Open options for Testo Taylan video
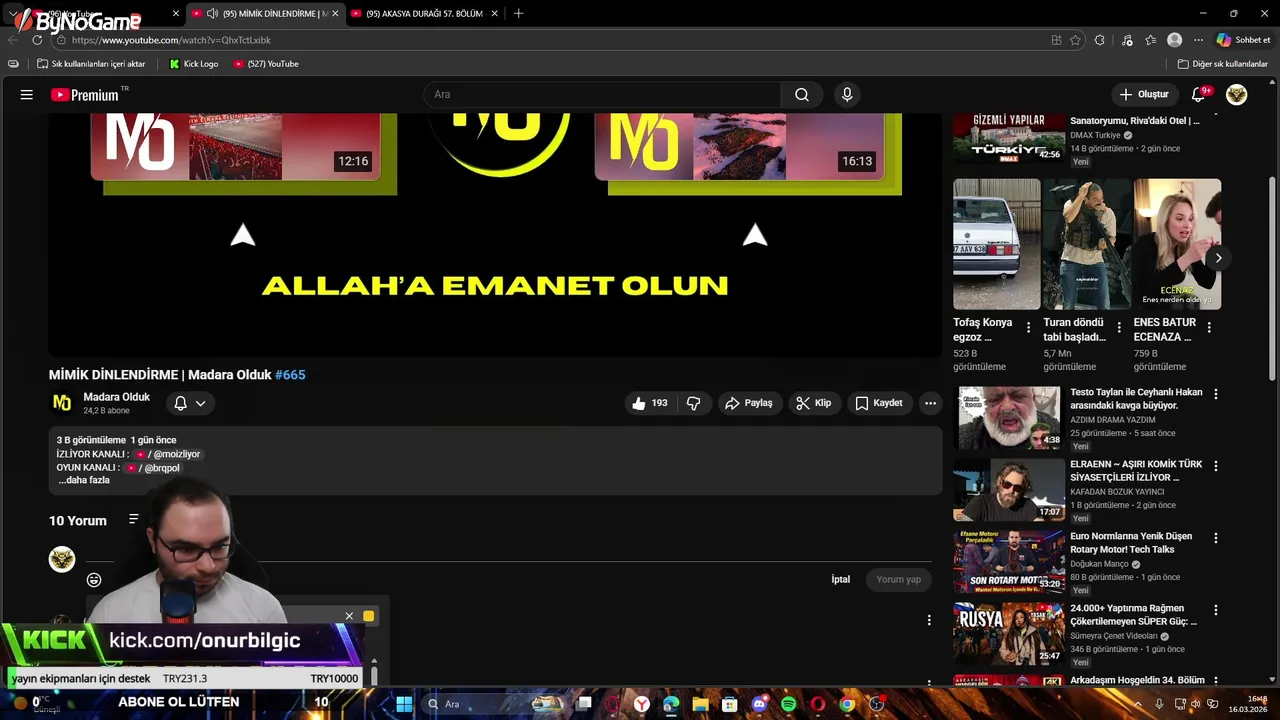Viewport: 1280px width, 720px height. 1216,395
